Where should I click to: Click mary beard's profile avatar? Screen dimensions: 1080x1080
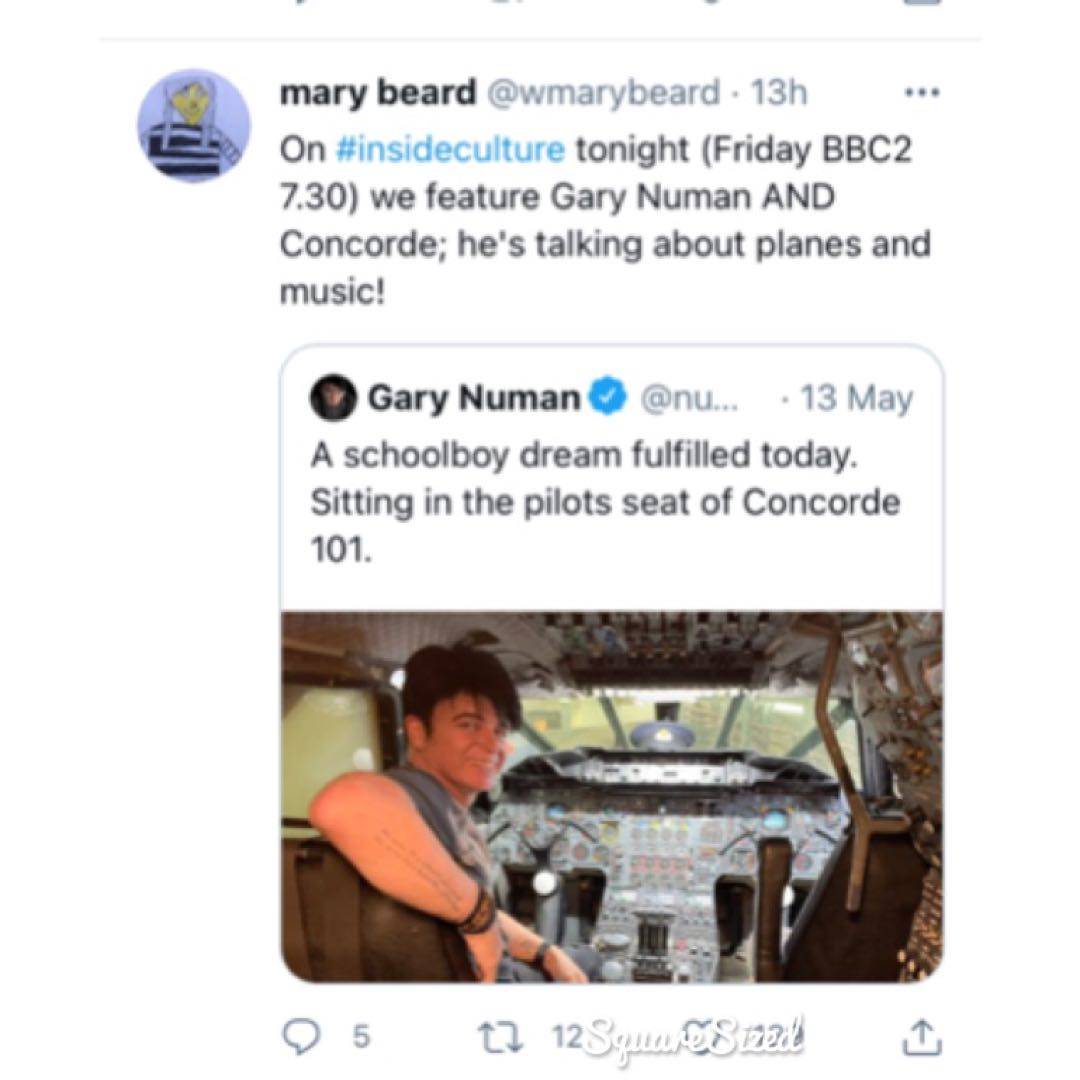(193, 125)
